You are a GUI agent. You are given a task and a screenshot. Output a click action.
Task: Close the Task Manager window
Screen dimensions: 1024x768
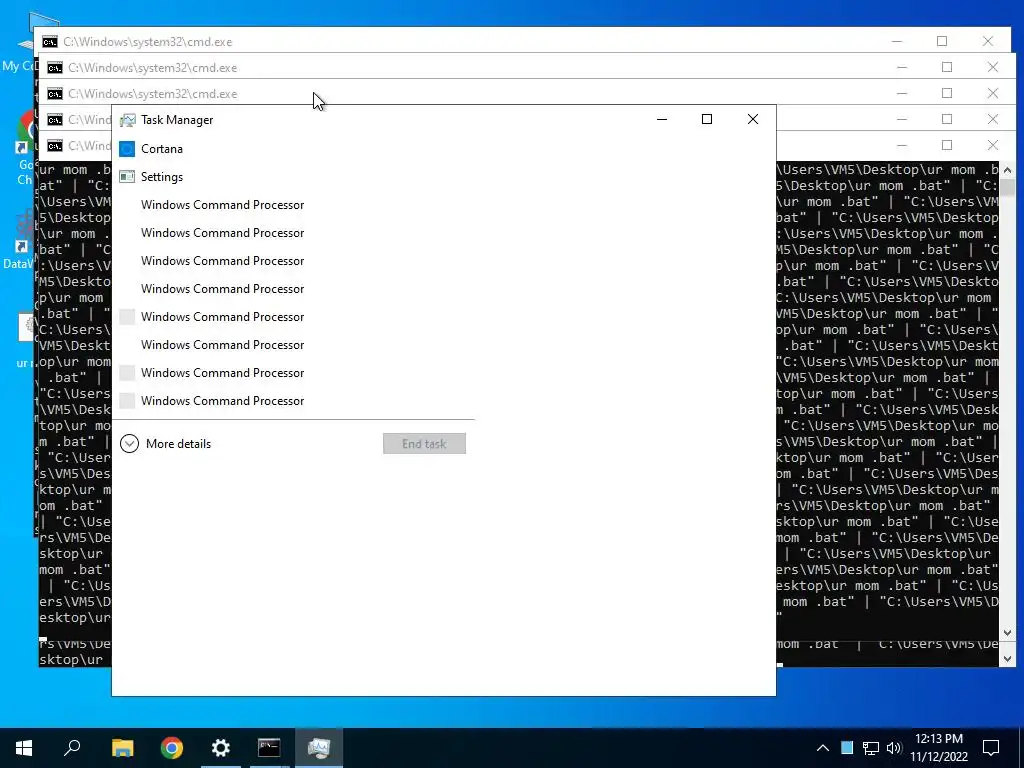tap(753, 120)
